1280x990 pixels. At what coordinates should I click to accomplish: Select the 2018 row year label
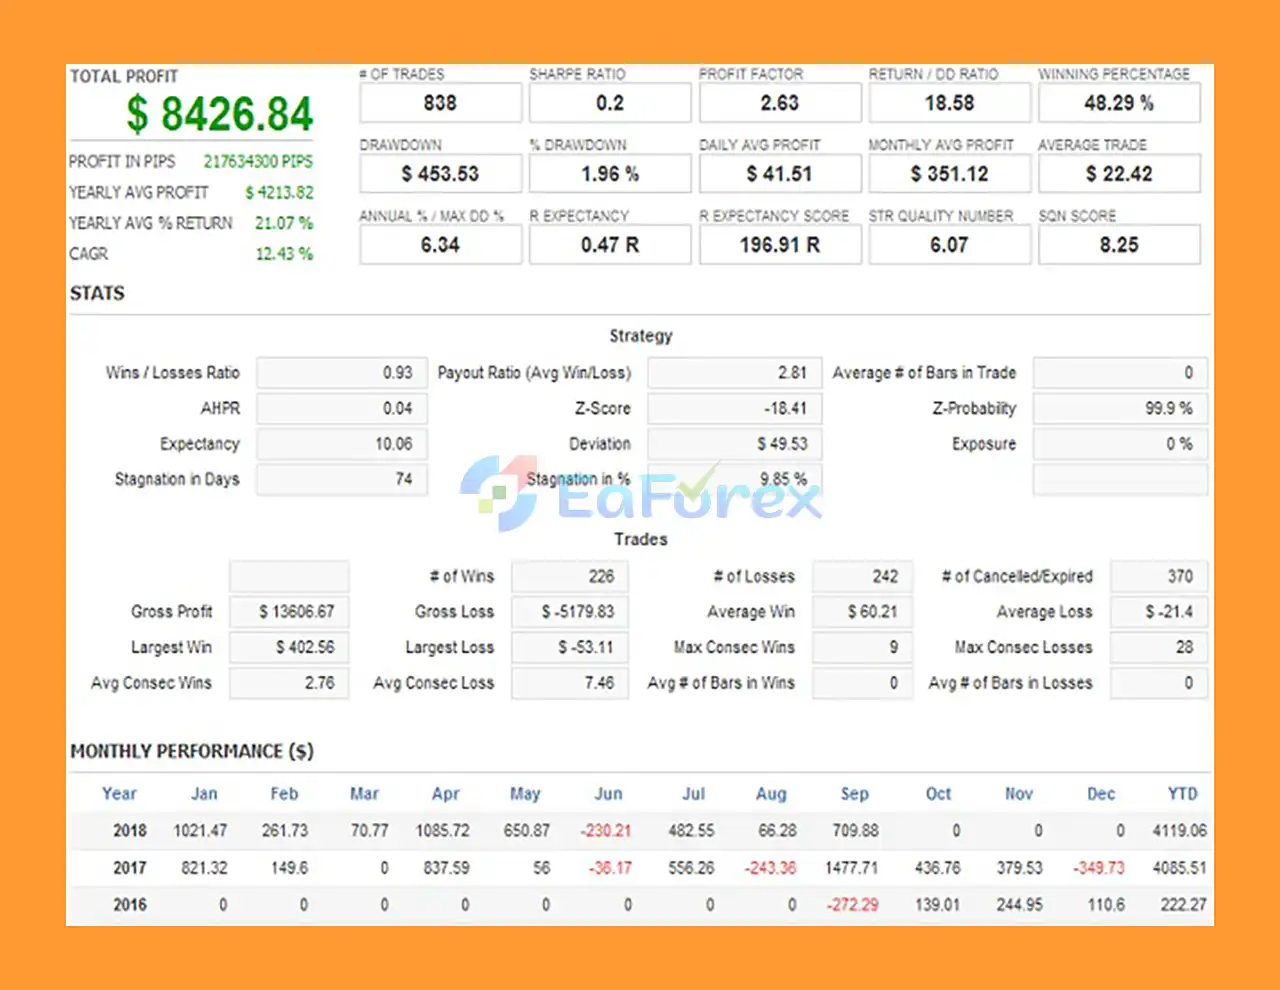click(x=130, y=831)
